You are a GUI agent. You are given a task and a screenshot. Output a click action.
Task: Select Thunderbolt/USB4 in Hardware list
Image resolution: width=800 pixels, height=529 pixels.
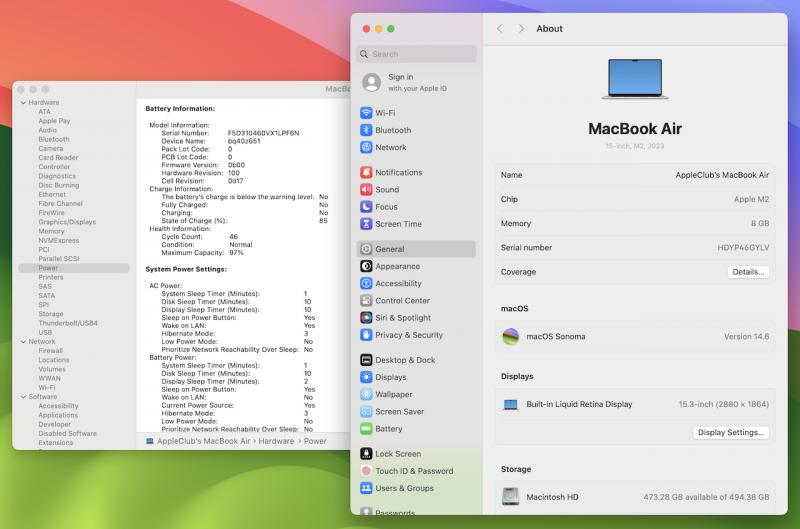pos(68,323)
